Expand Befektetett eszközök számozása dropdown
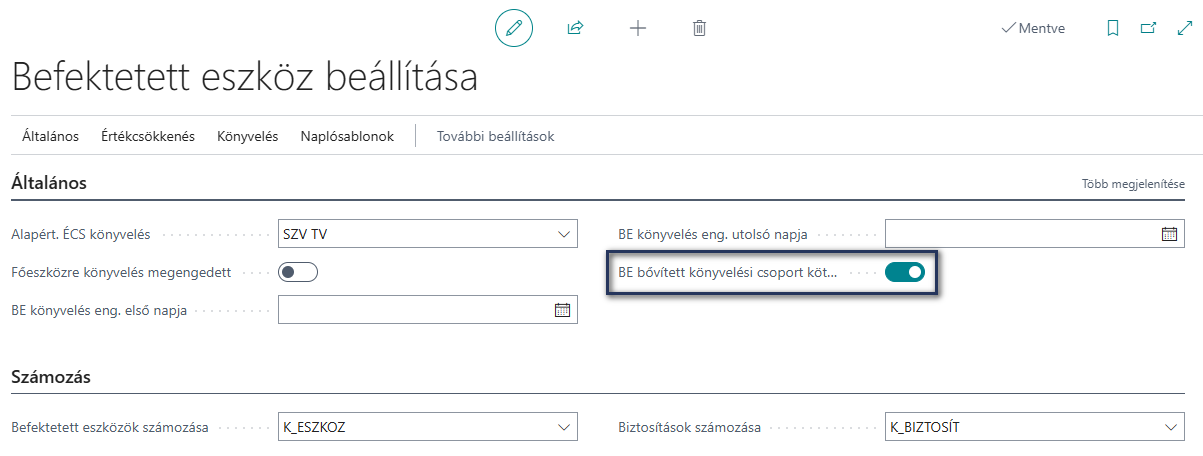 click(x=562, y=427)
